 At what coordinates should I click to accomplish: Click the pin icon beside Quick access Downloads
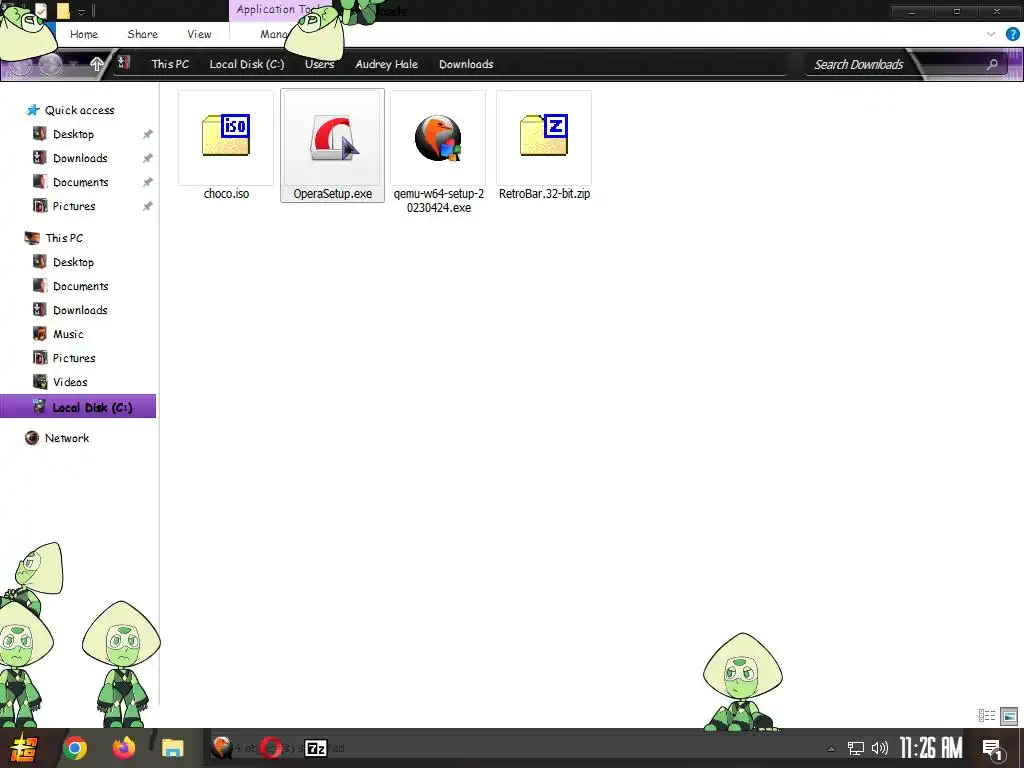pyautogui.click(x=148, y=159)
